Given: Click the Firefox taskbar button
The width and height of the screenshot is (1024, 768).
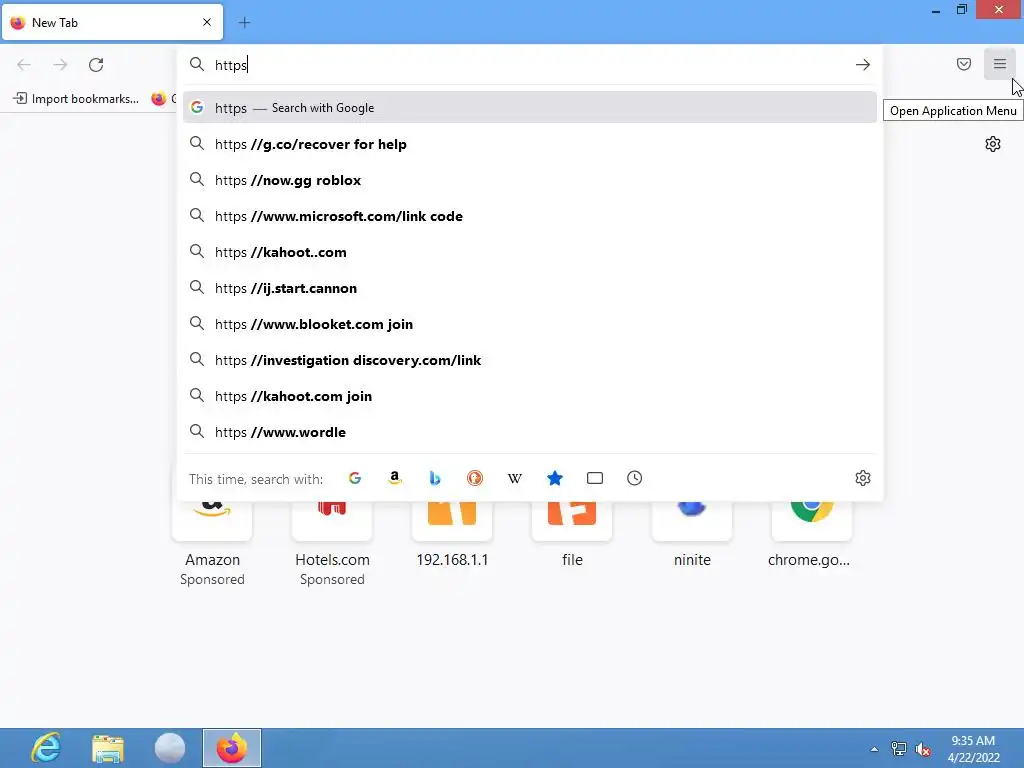Looking at the screenshot, I should point(232,748).
